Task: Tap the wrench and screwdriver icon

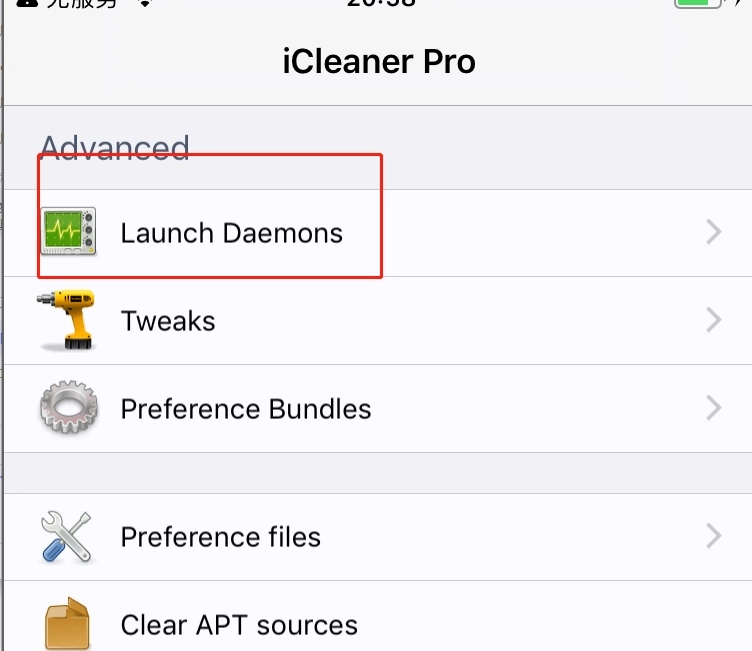Action: point(66,536)
